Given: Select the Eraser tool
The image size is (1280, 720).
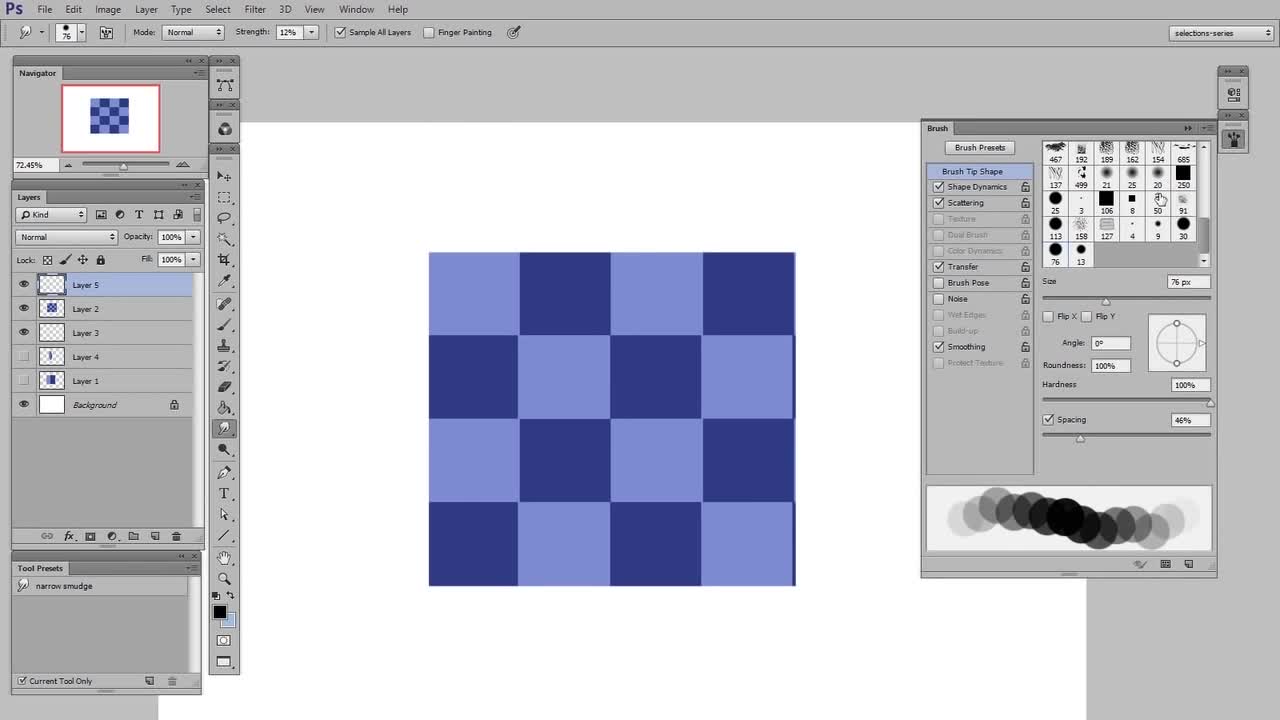Looking at the screenshot, I should 224,387.
